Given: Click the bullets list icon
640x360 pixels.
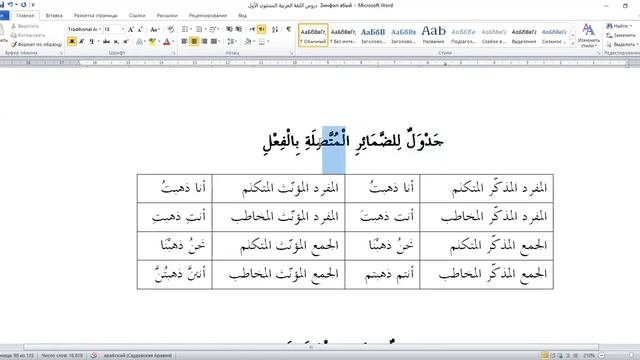Looking at the screenshot, I should coord(185,29).
